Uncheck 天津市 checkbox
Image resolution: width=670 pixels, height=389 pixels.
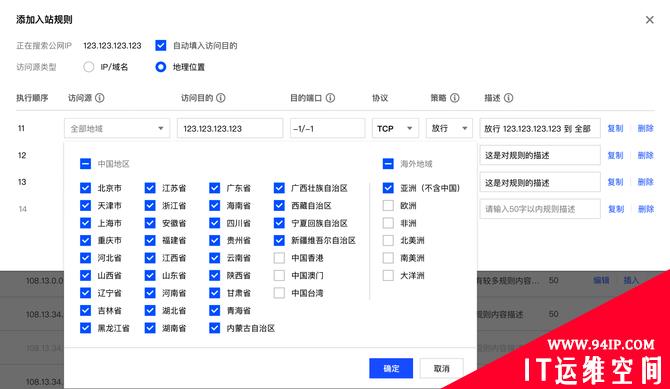[x=85, y=206]
